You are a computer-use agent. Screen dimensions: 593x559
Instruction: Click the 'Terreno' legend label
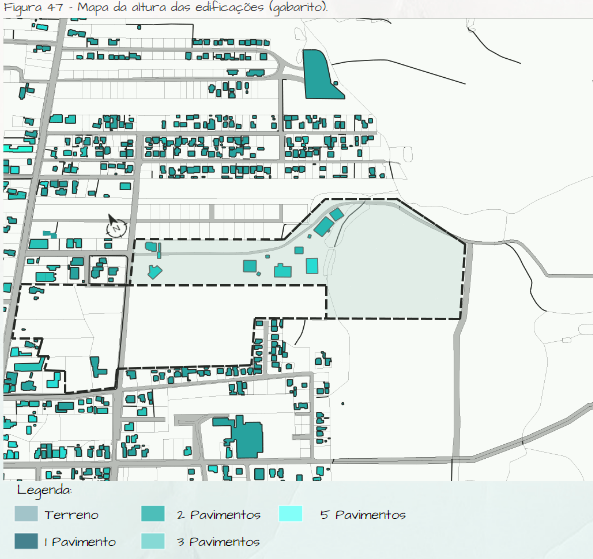(x=71, y=515)
